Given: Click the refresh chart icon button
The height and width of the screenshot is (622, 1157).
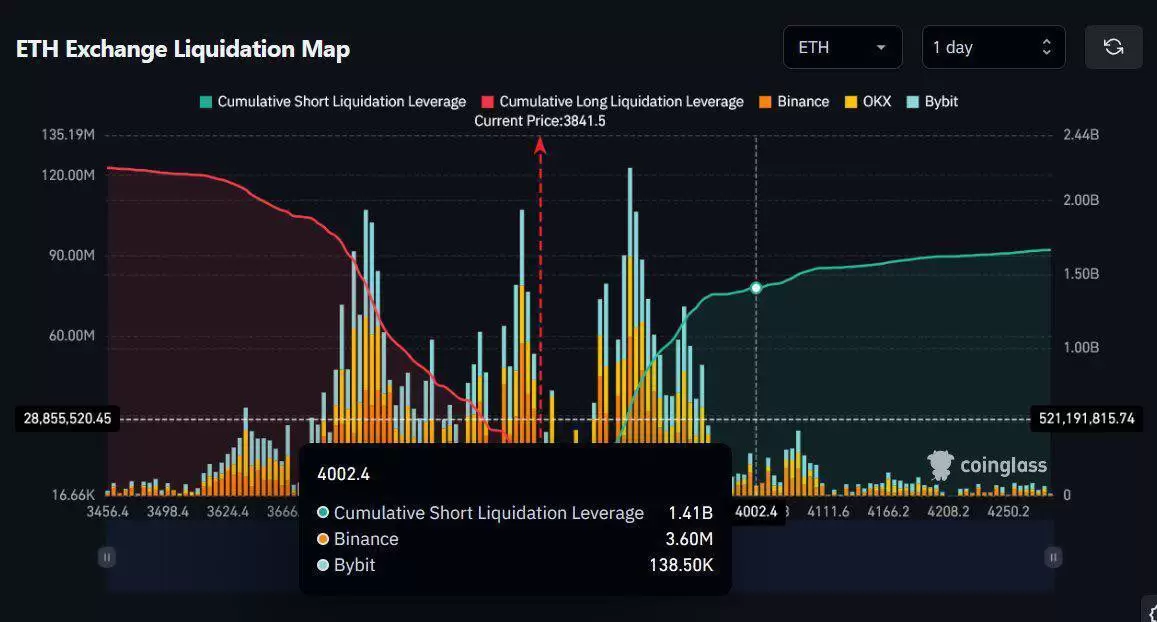Looking at the screenshot, I should 1113,47.
